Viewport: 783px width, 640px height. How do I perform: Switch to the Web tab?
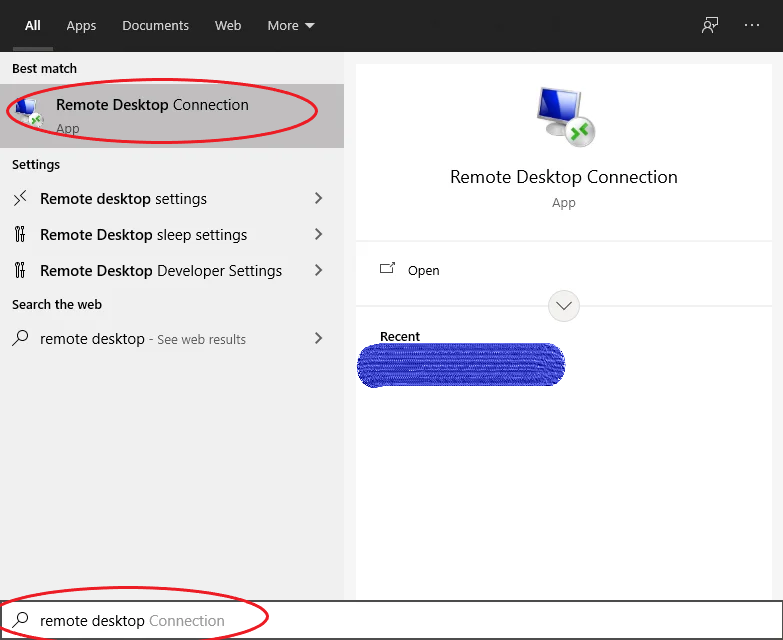point(228,25)
